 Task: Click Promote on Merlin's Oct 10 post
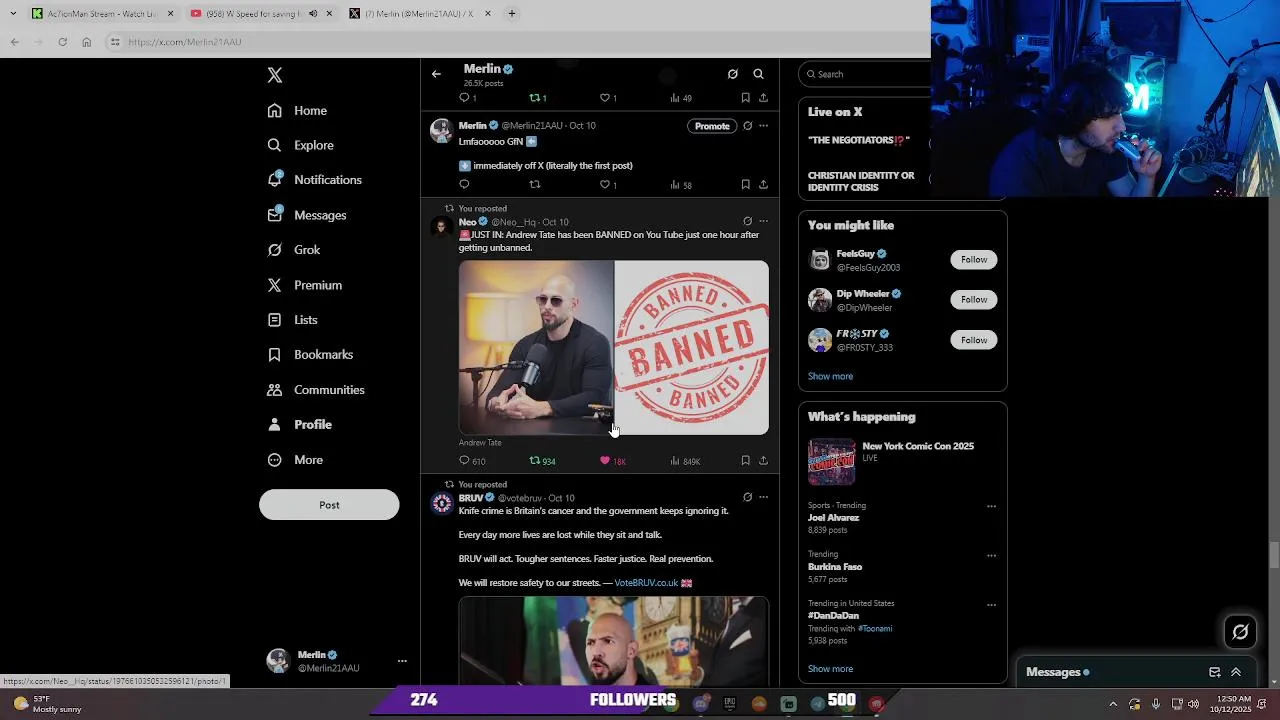712,126
